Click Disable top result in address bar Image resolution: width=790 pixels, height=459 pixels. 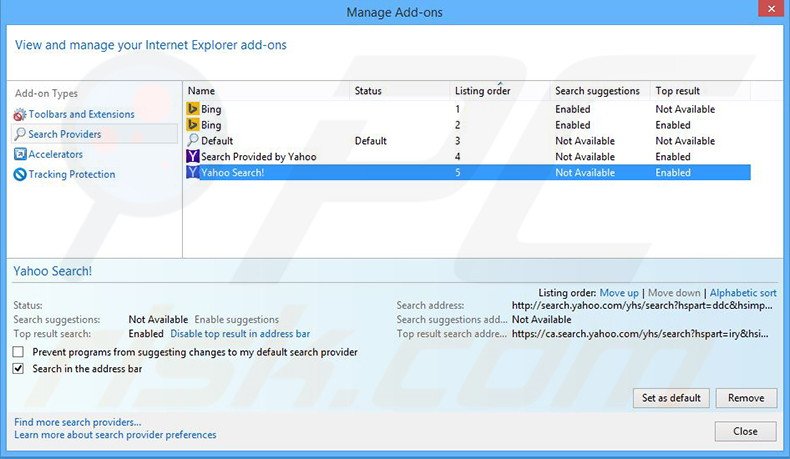click(x=240, y=334)
